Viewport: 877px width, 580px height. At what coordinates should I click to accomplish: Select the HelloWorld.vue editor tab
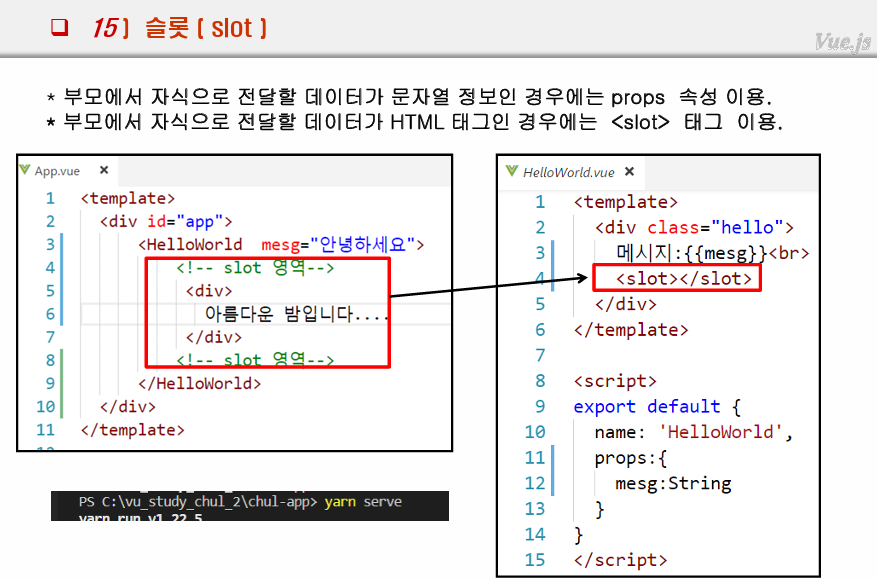570,172
